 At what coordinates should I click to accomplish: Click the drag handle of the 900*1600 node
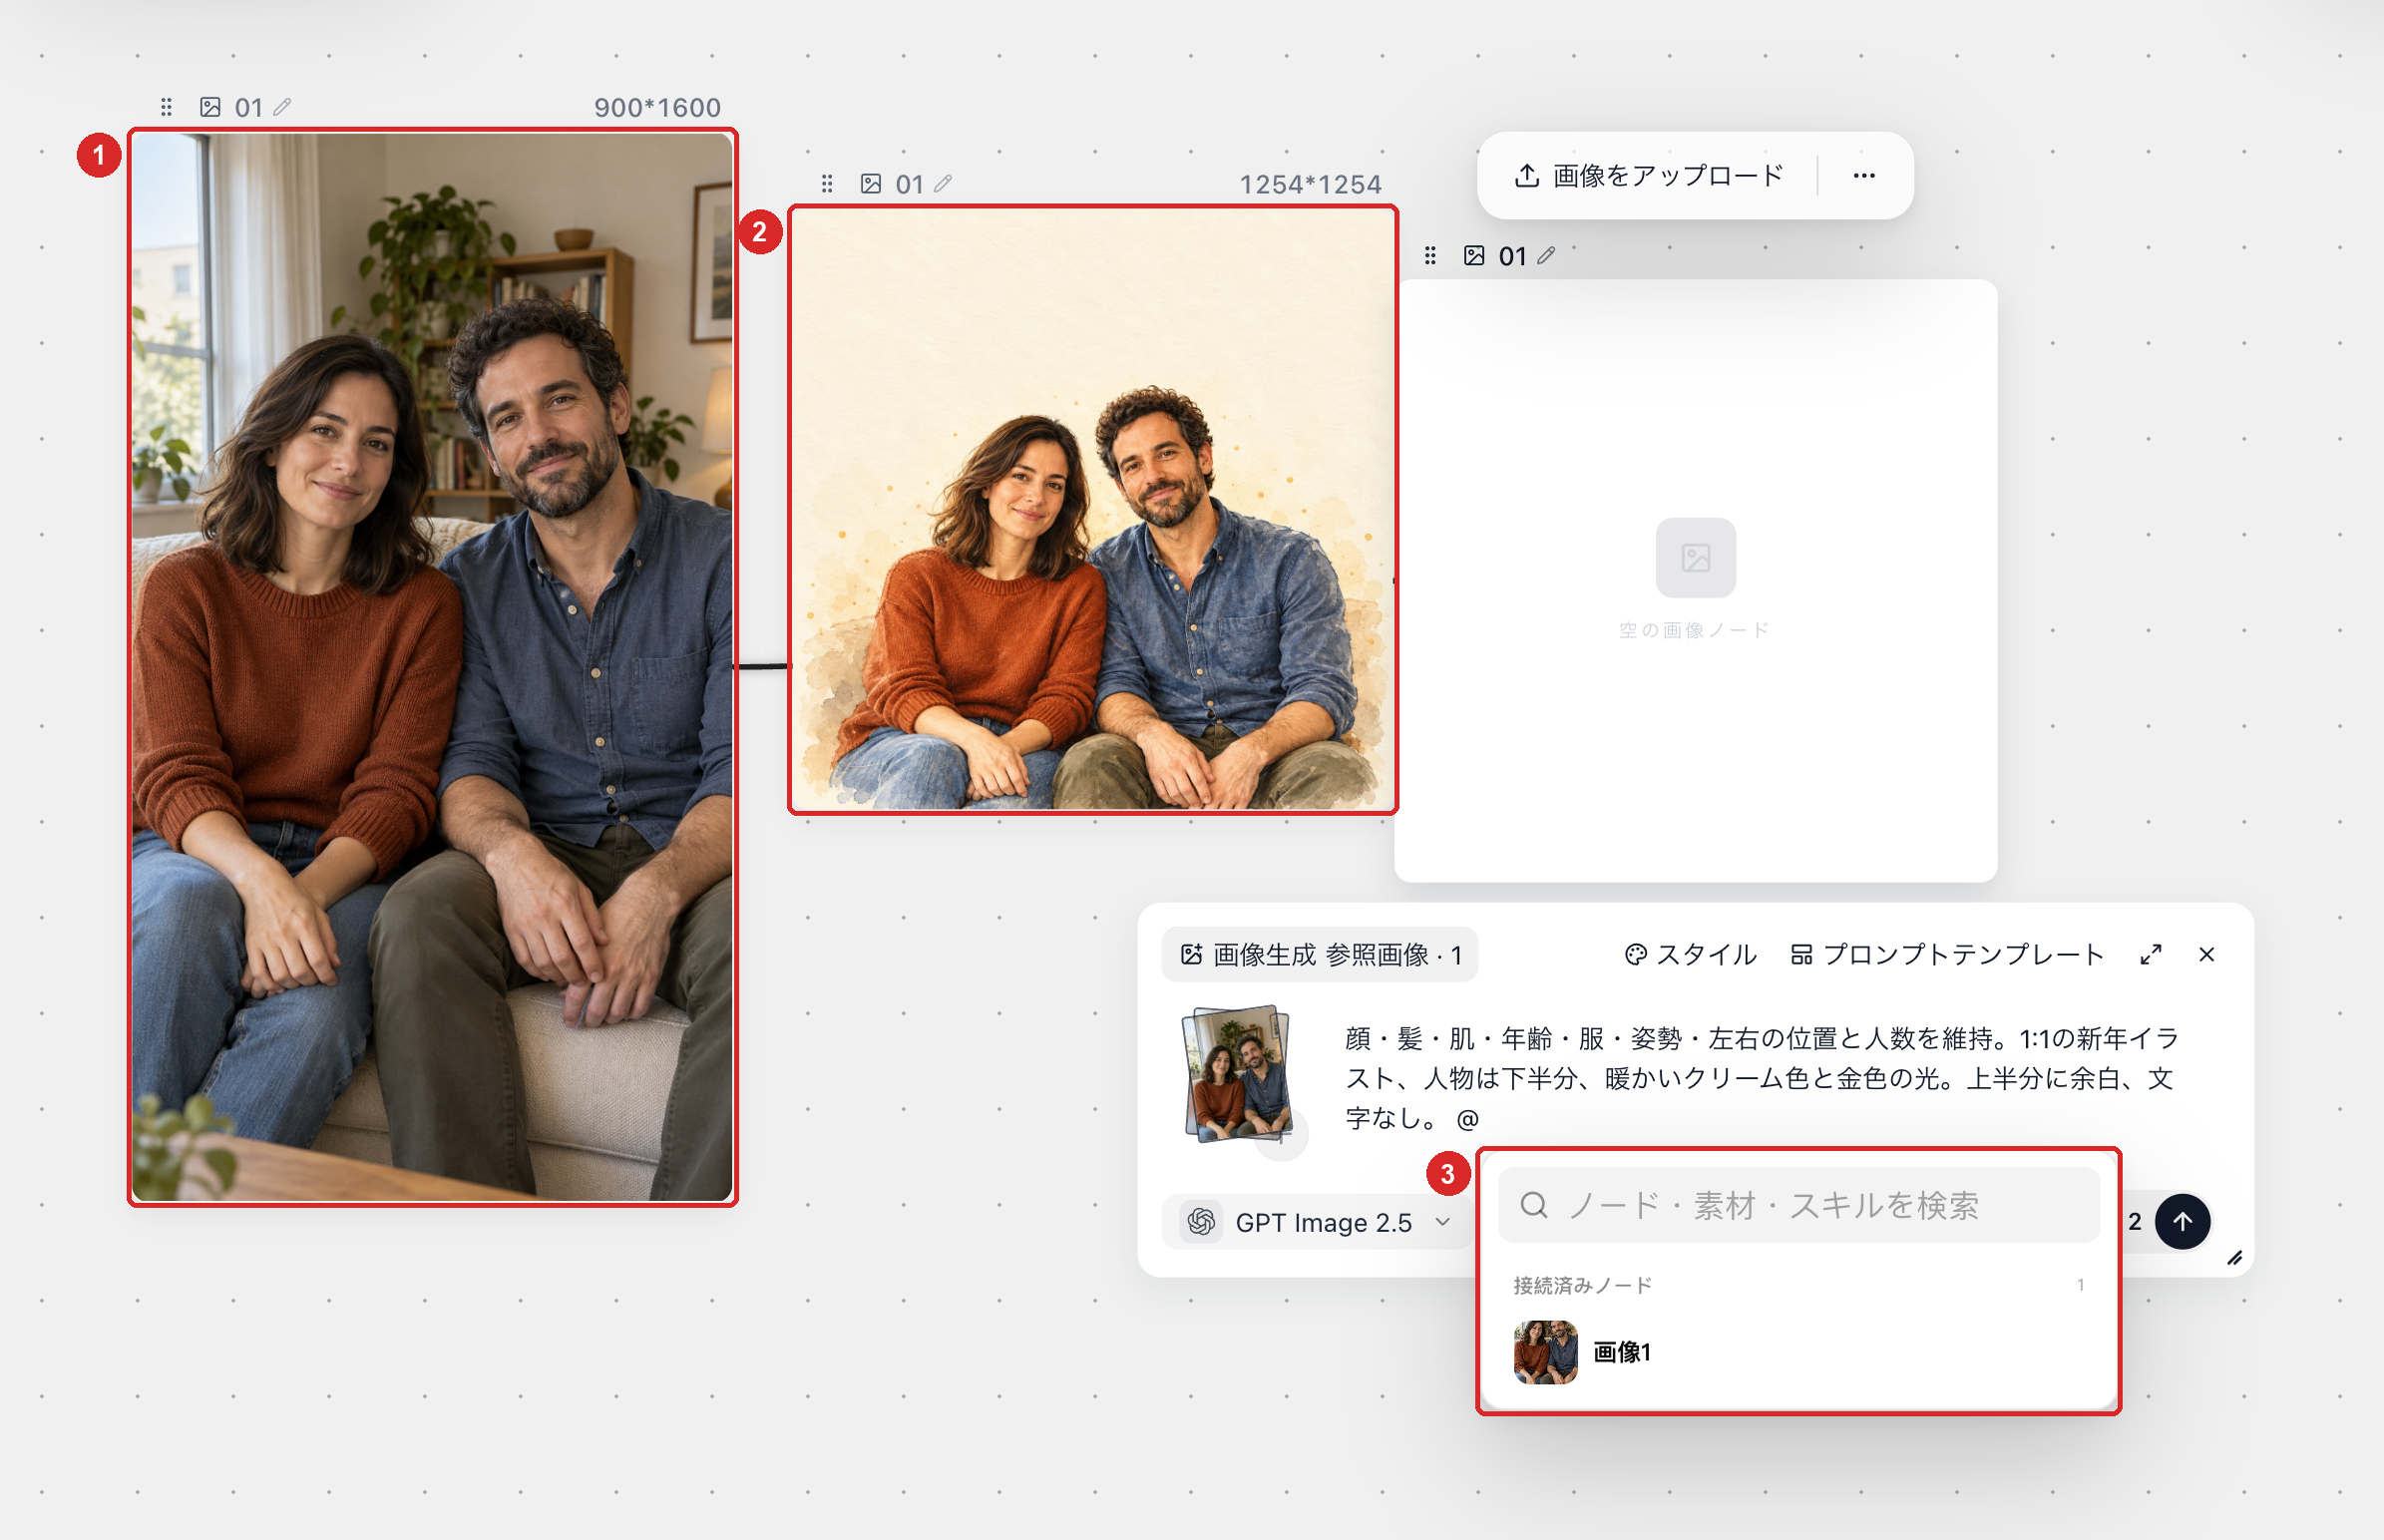point(166,107)
